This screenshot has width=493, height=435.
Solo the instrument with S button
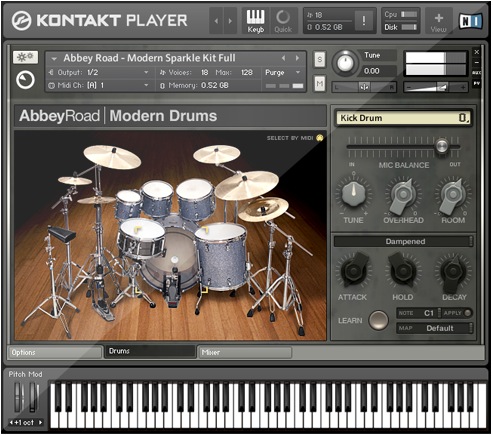click(x=320, y=60)
